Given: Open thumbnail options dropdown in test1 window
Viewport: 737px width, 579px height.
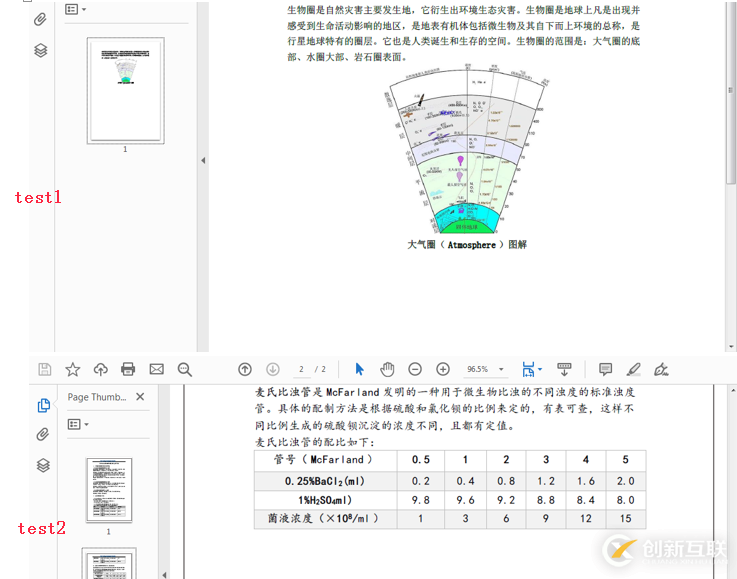Looking at the screenshot, I should (76, 9).
